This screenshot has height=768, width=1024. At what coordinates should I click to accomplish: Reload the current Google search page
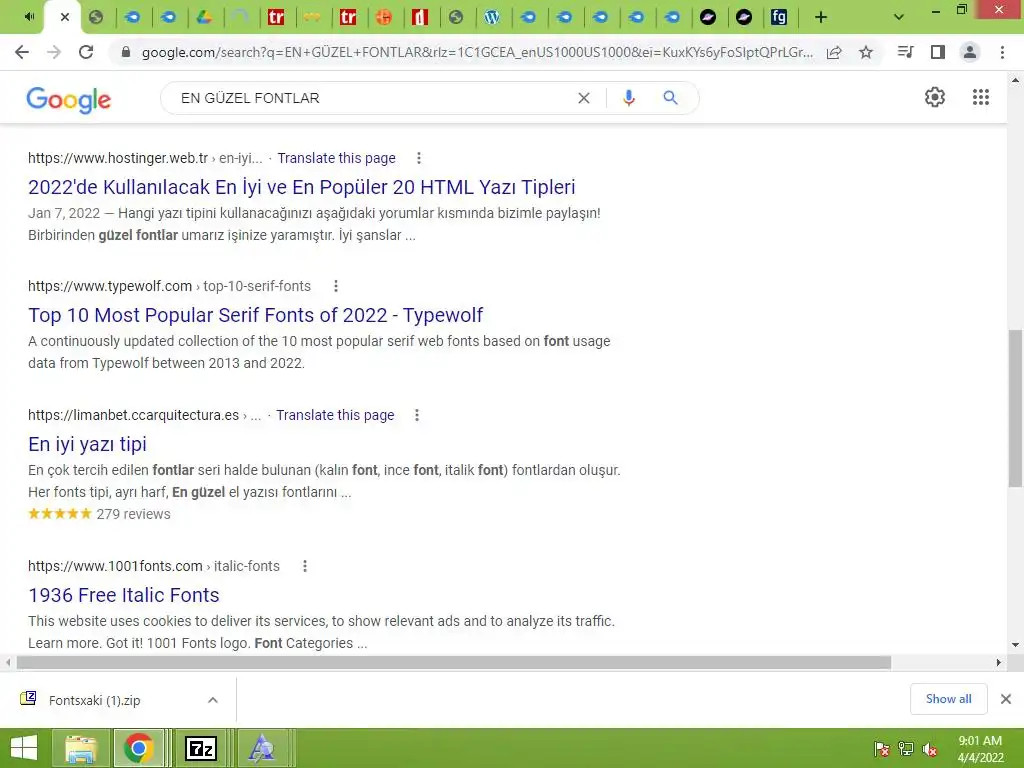[x=86, y=52]
